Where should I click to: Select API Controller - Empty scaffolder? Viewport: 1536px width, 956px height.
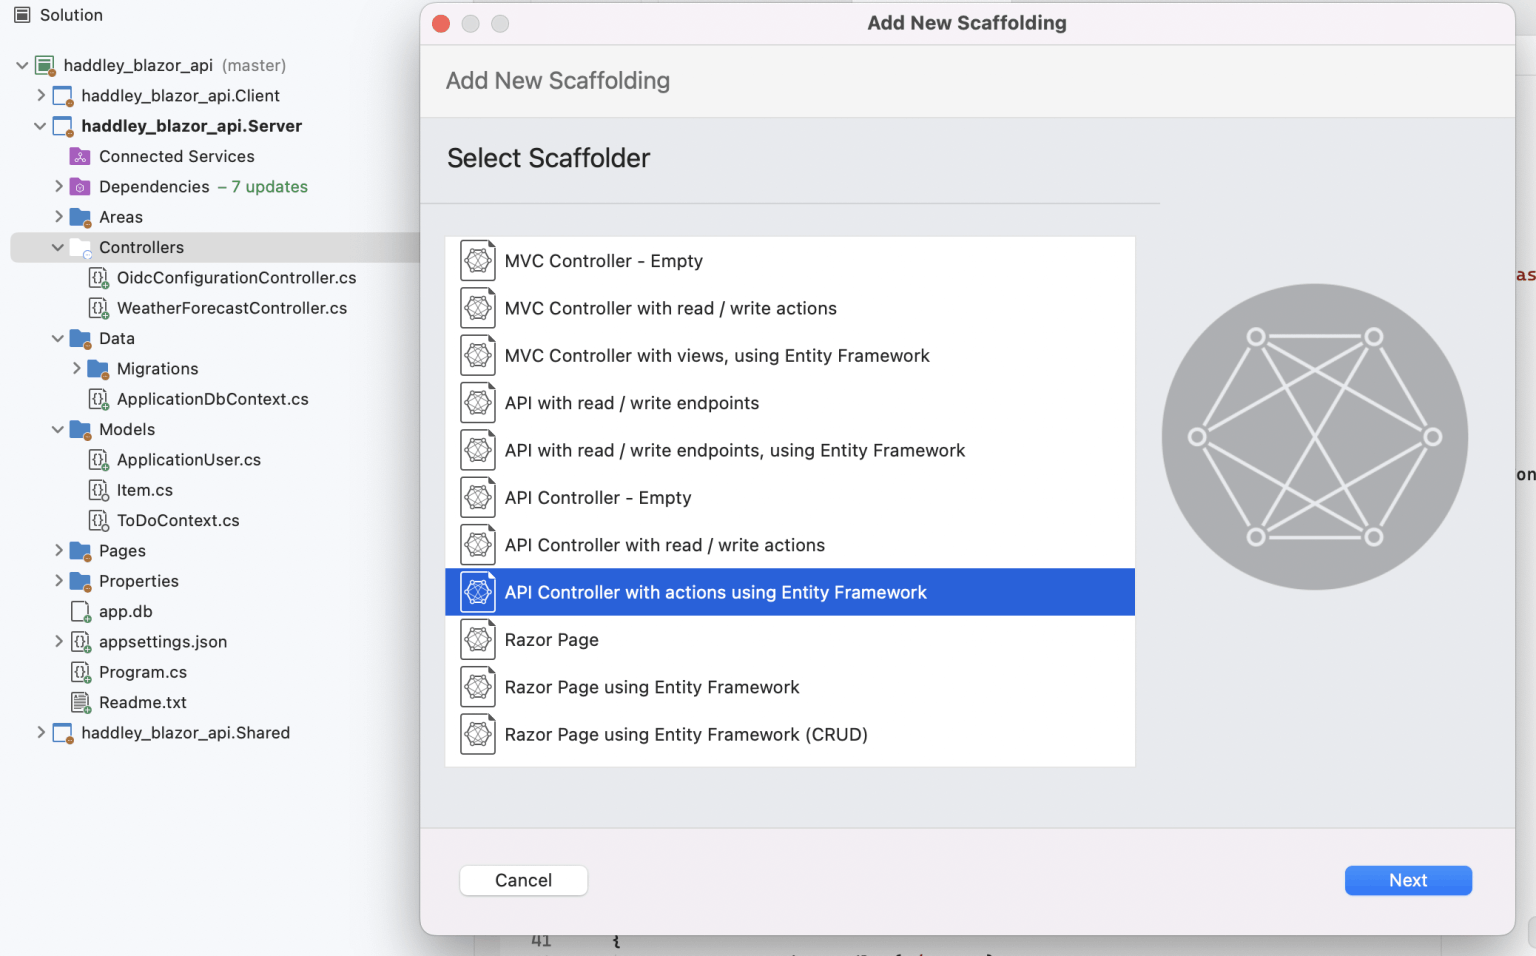click(597, 498)
